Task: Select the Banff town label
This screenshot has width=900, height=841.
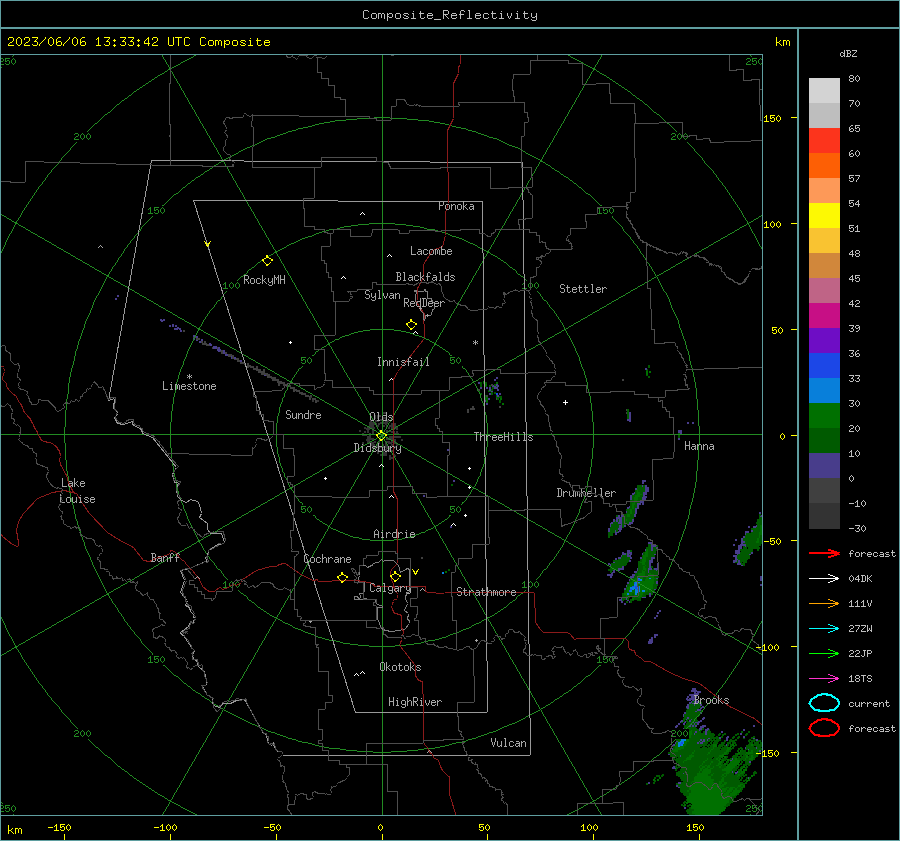Action: [x=165, y=557]
